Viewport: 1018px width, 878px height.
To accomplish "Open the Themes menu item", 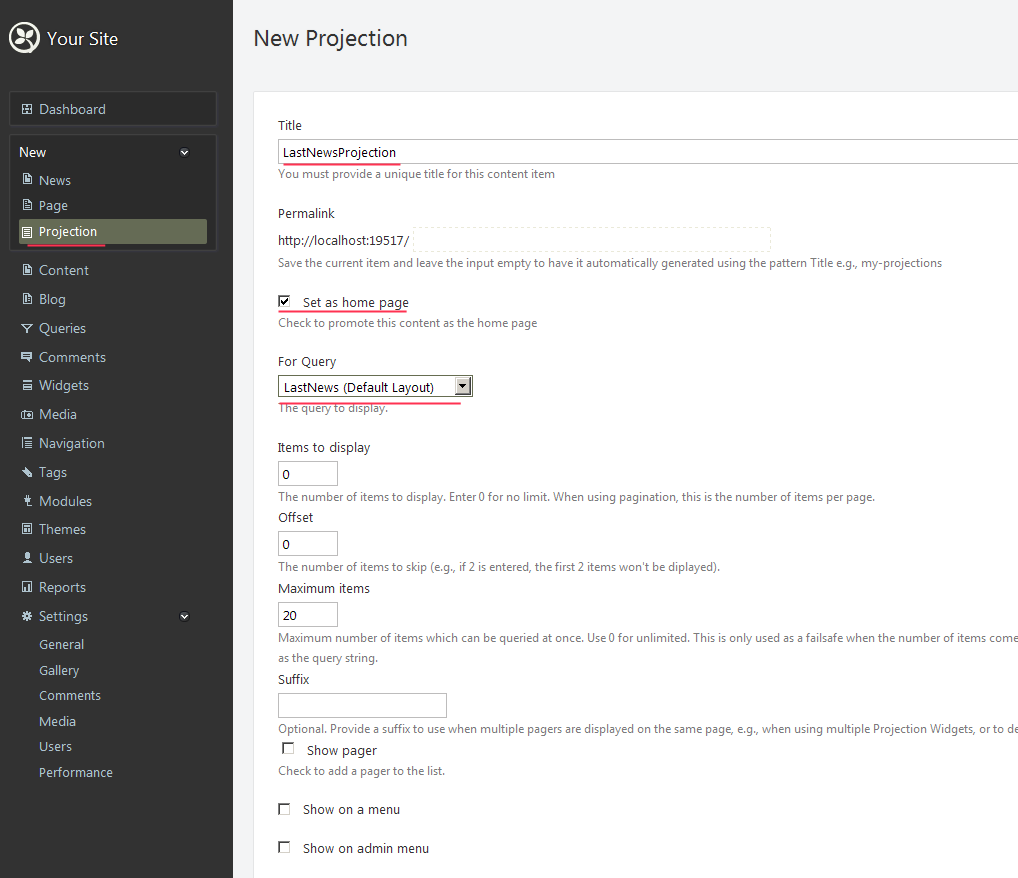I will pyautogui.click(x=62, y=529).
